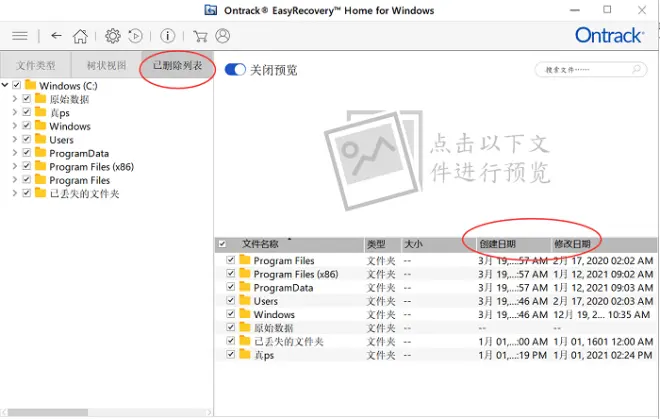Uncheck the Windows row checkbox in the list
The width and height of the screenshot is (660, 419).
point(230,314)
